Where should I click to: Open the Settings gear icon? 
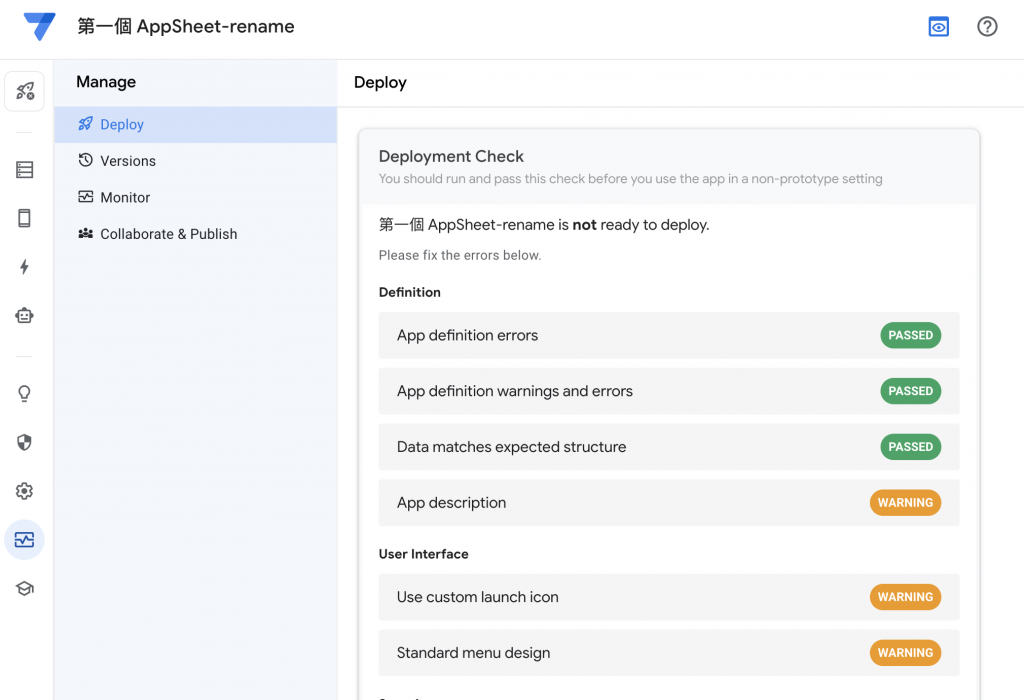point(25,491)
